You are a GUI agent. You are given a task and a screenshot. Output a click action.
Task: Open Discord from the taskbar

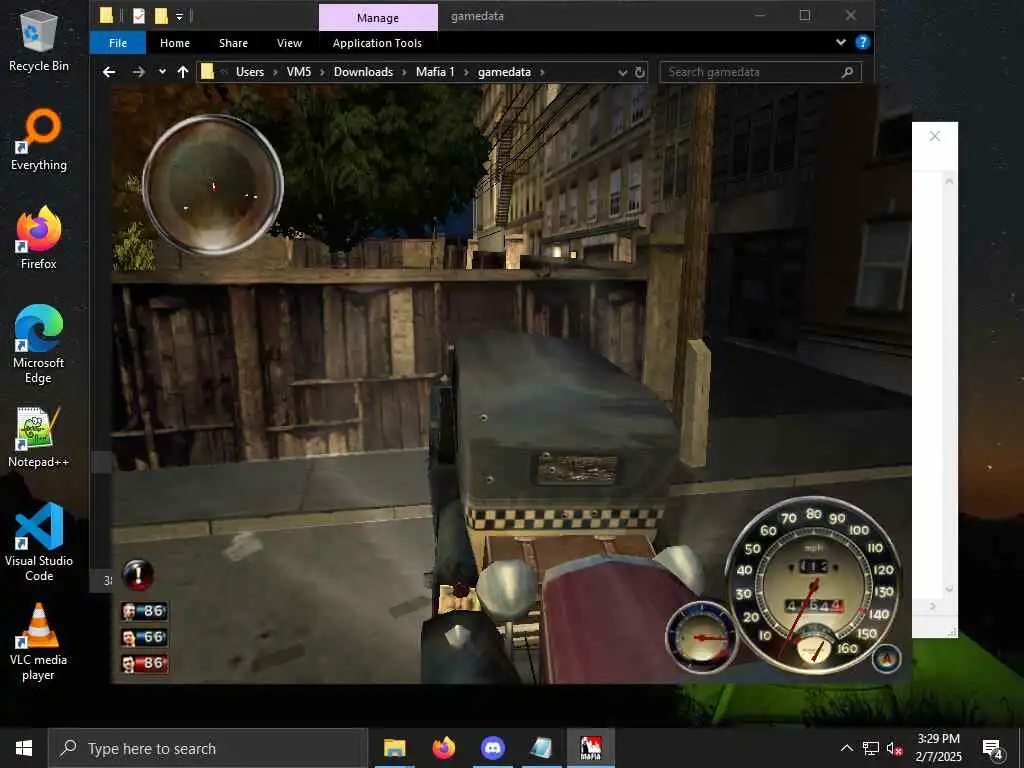(492, 748)
